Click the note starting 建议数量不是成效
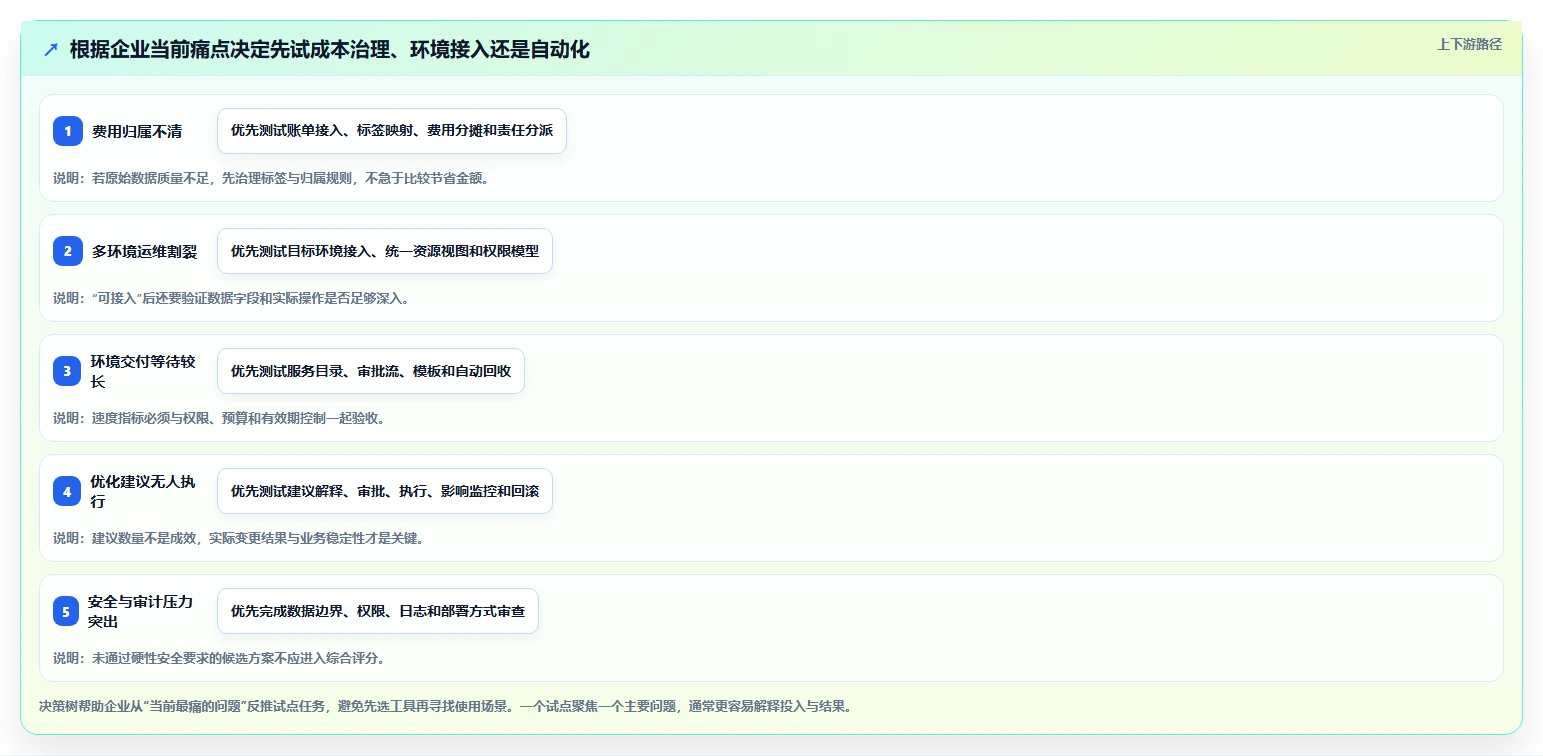1543x756 pixels. [x=239, y=538]
